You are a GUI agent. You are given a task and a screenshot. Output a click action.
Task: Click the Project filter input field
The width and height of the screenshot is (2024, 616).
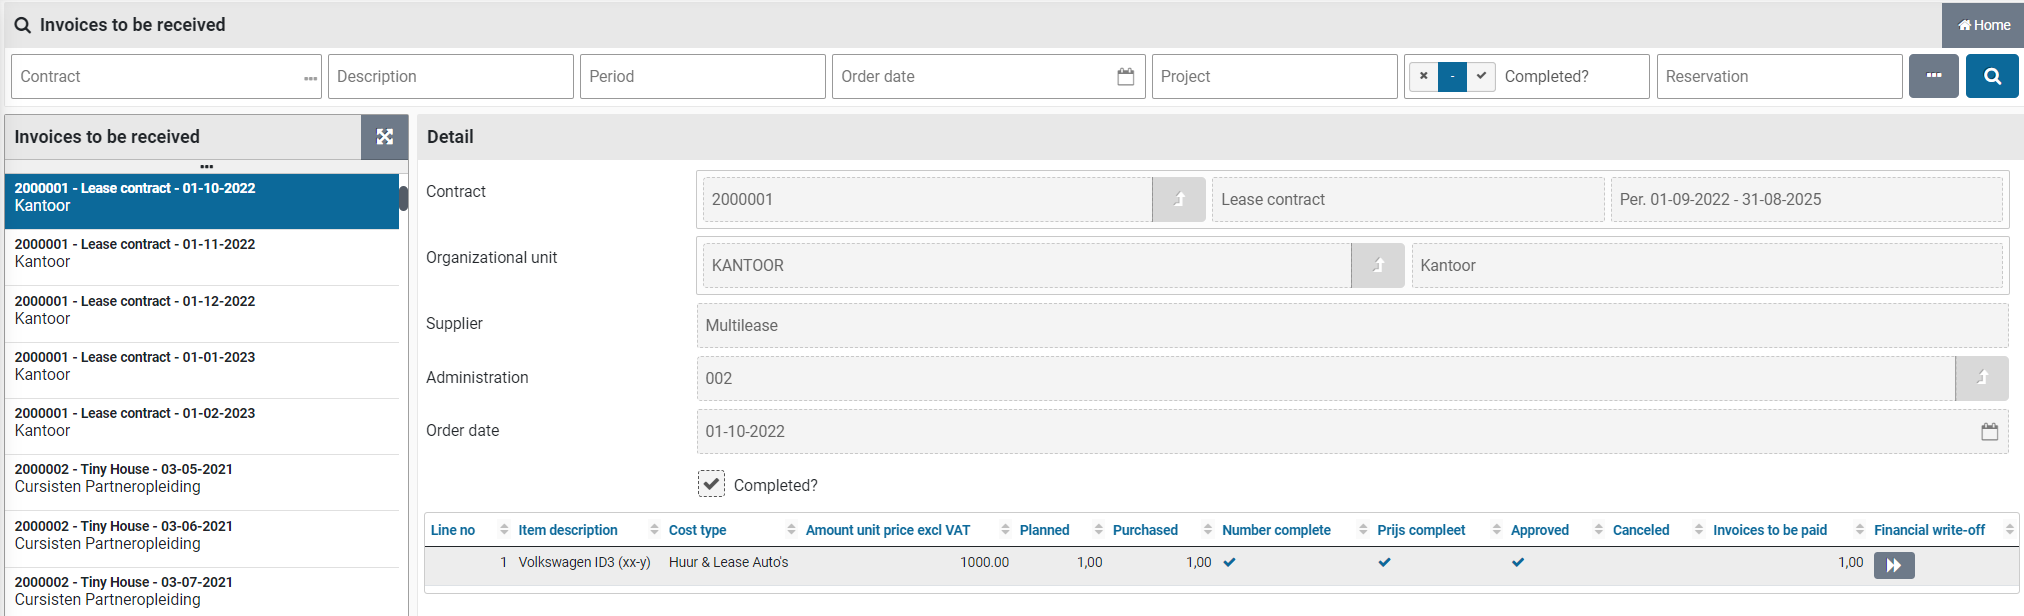coord(1273,77)
